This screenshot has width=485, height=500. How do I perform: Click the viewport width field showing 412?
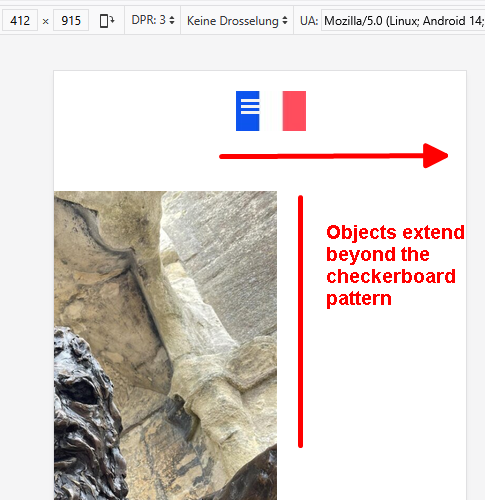(x=20, y=21)
